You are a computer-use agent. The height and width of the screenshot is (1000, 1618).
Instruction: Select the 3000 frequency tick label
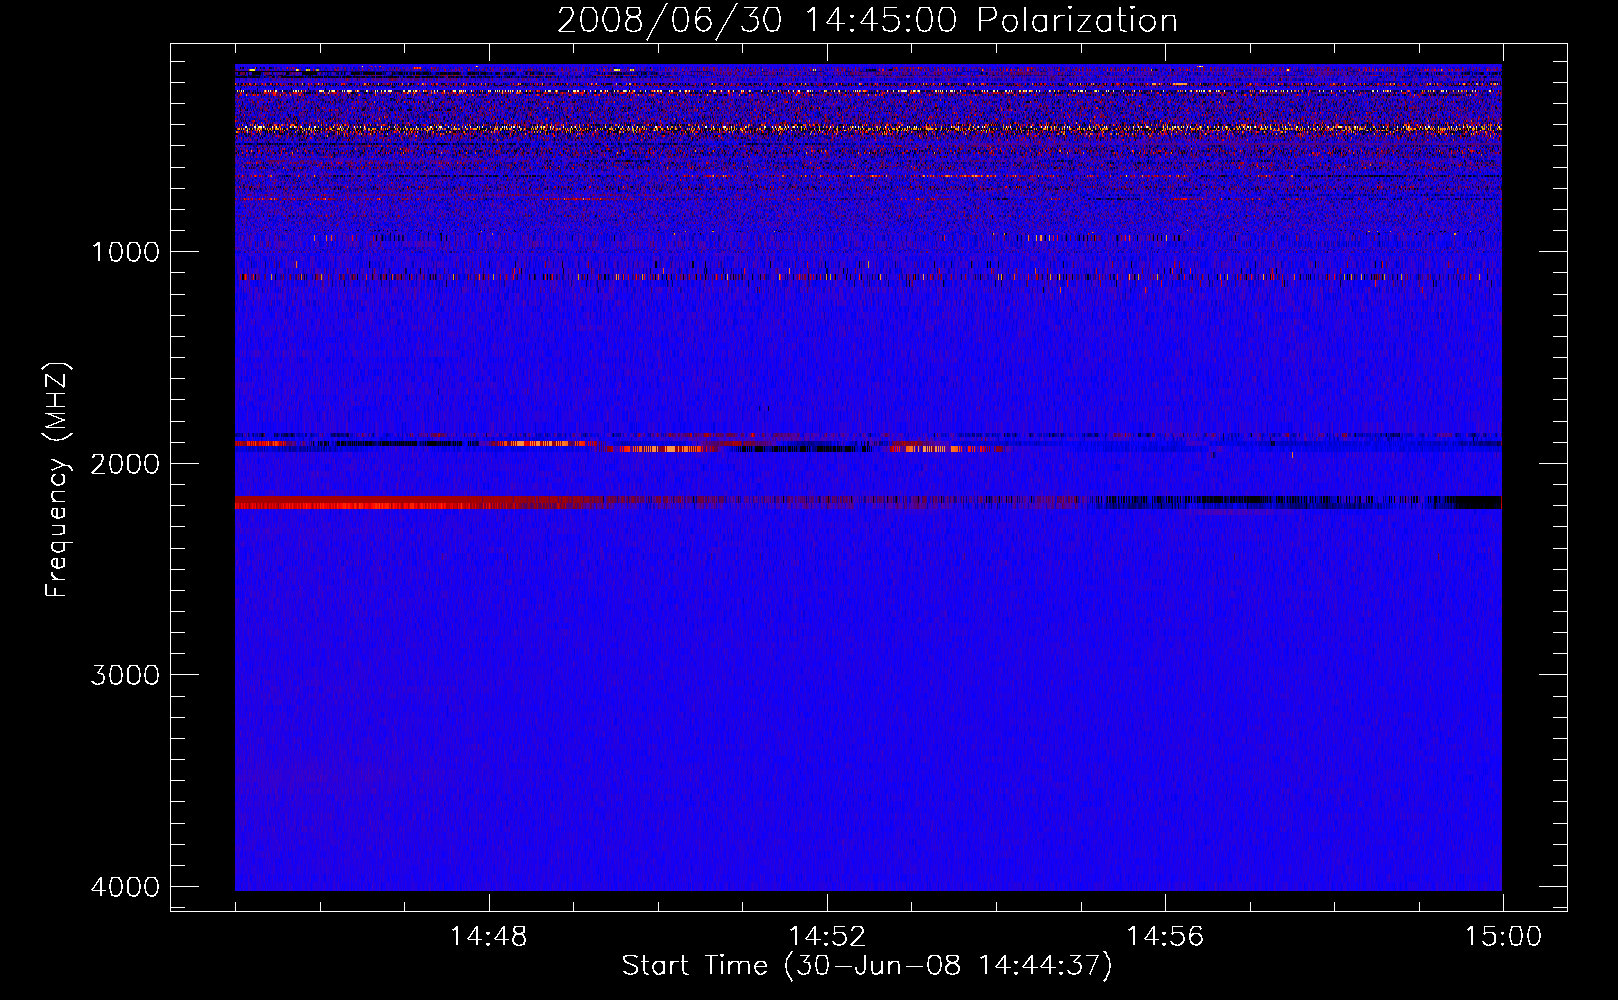pyautogui.click(x=125, y=675)
